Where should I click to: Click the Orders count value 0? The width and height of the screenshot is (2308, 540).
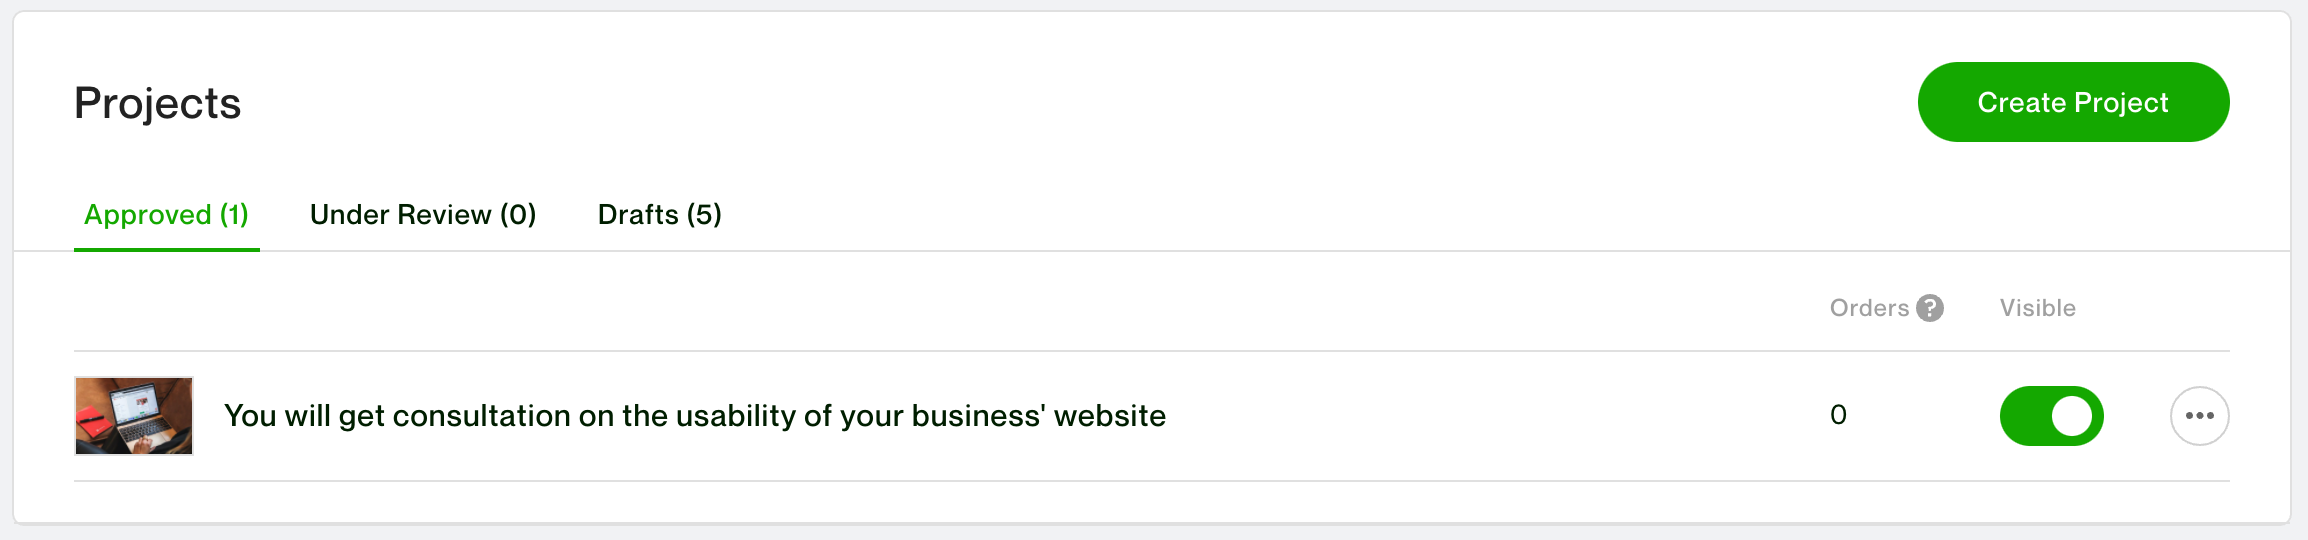click(1838, 415)
